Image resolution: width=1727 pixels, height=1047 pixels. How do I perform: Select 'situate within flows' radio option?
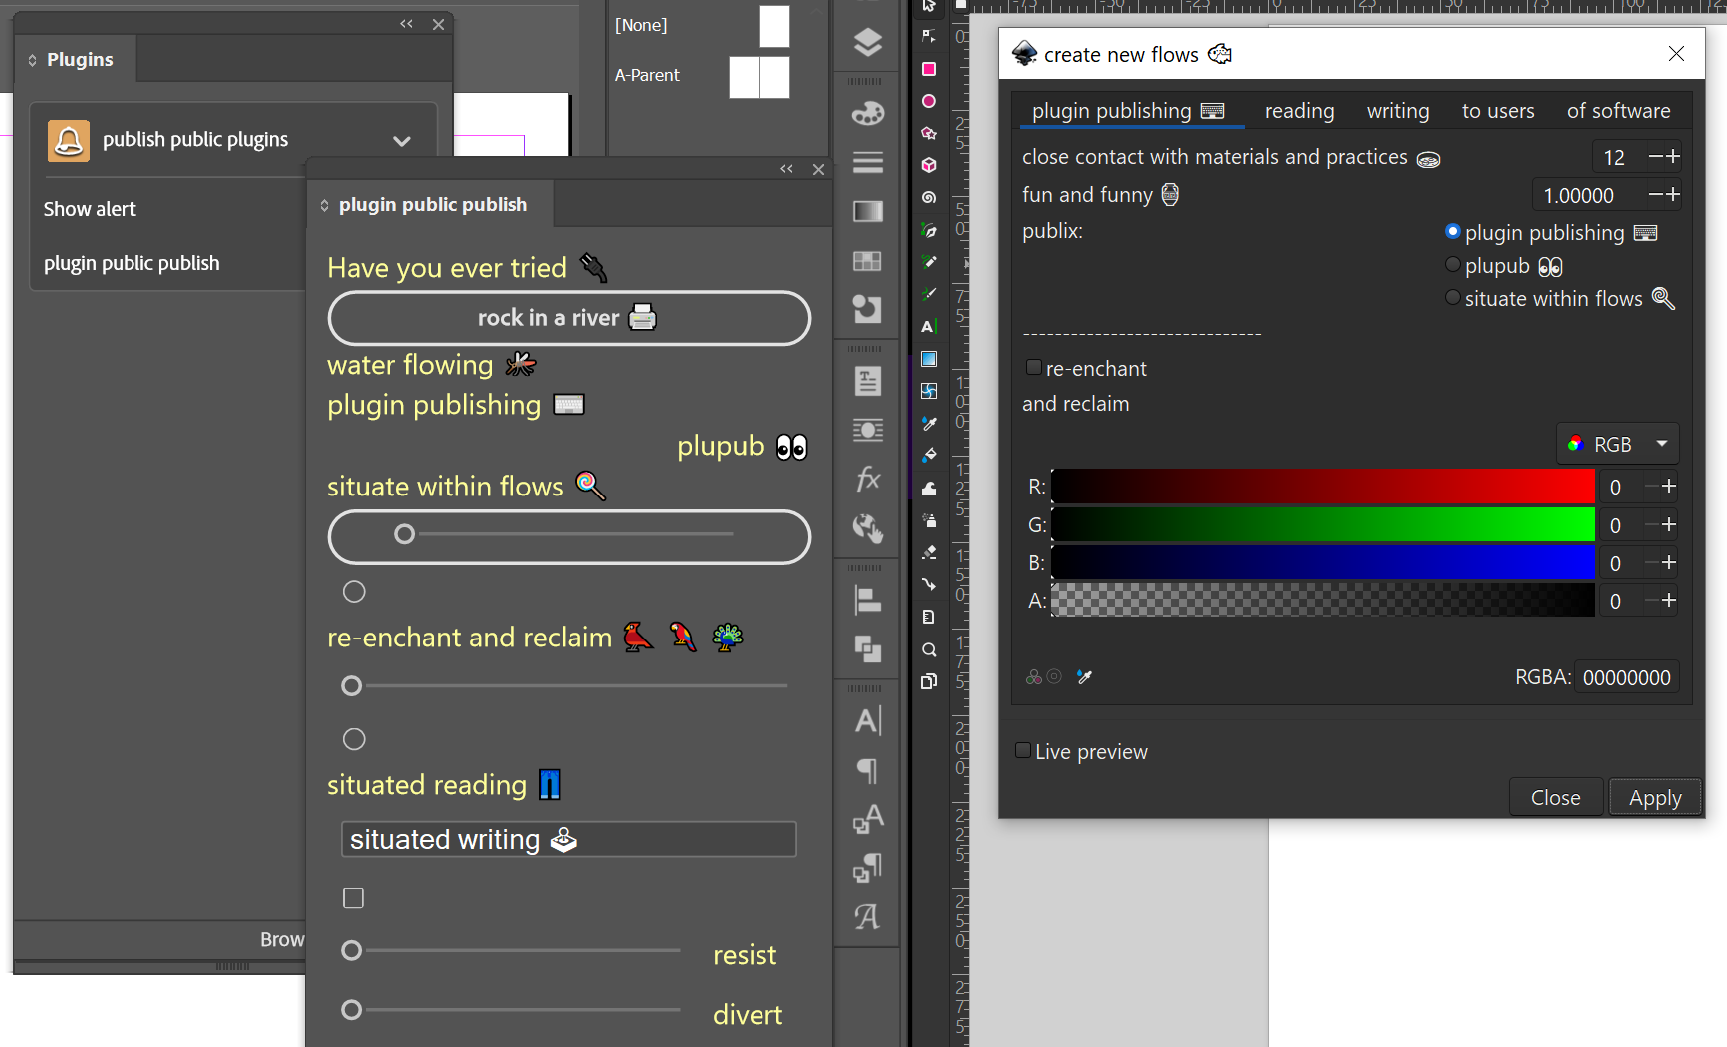click(1453, 298)
